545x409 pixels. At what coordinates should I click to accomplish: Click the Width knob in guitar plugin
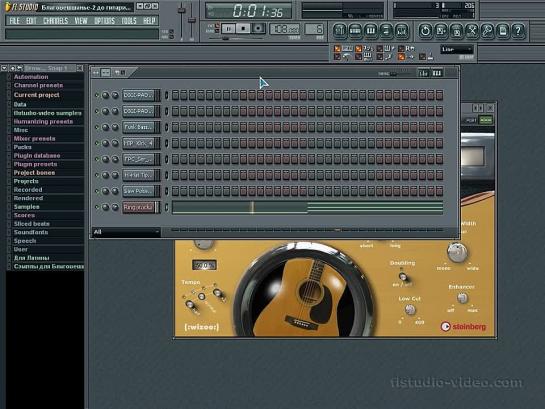pyautogui.click(x=457, y=252)
